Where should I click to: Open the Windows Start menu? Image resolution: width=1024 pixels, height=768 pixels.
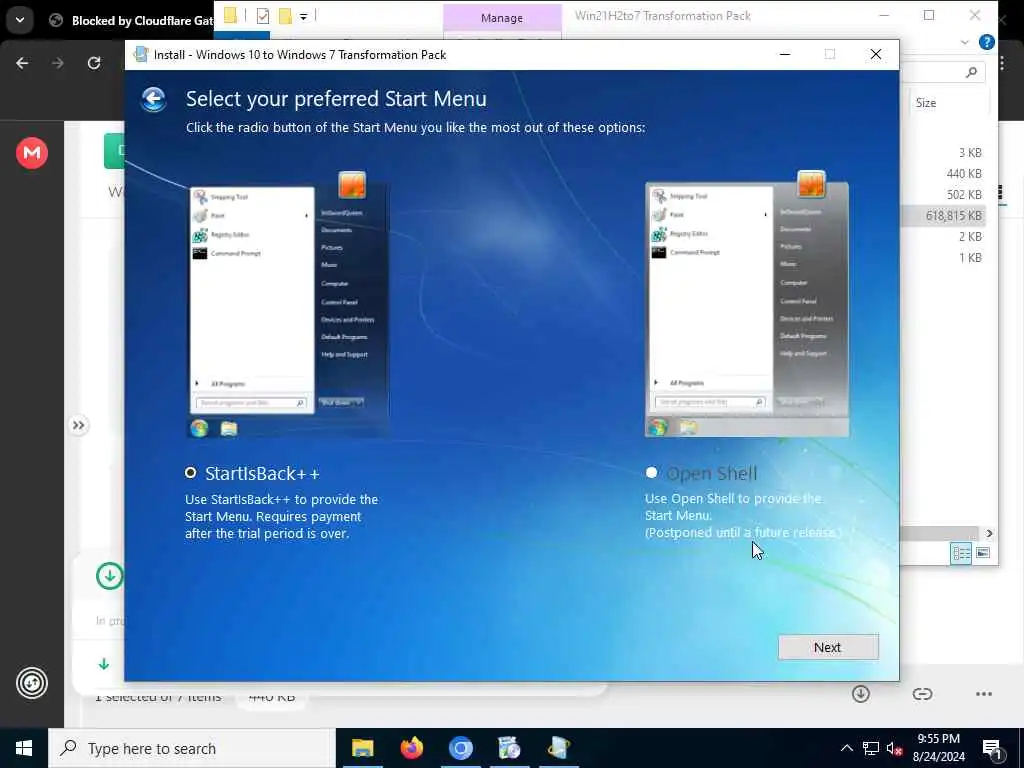pos(24,748)
